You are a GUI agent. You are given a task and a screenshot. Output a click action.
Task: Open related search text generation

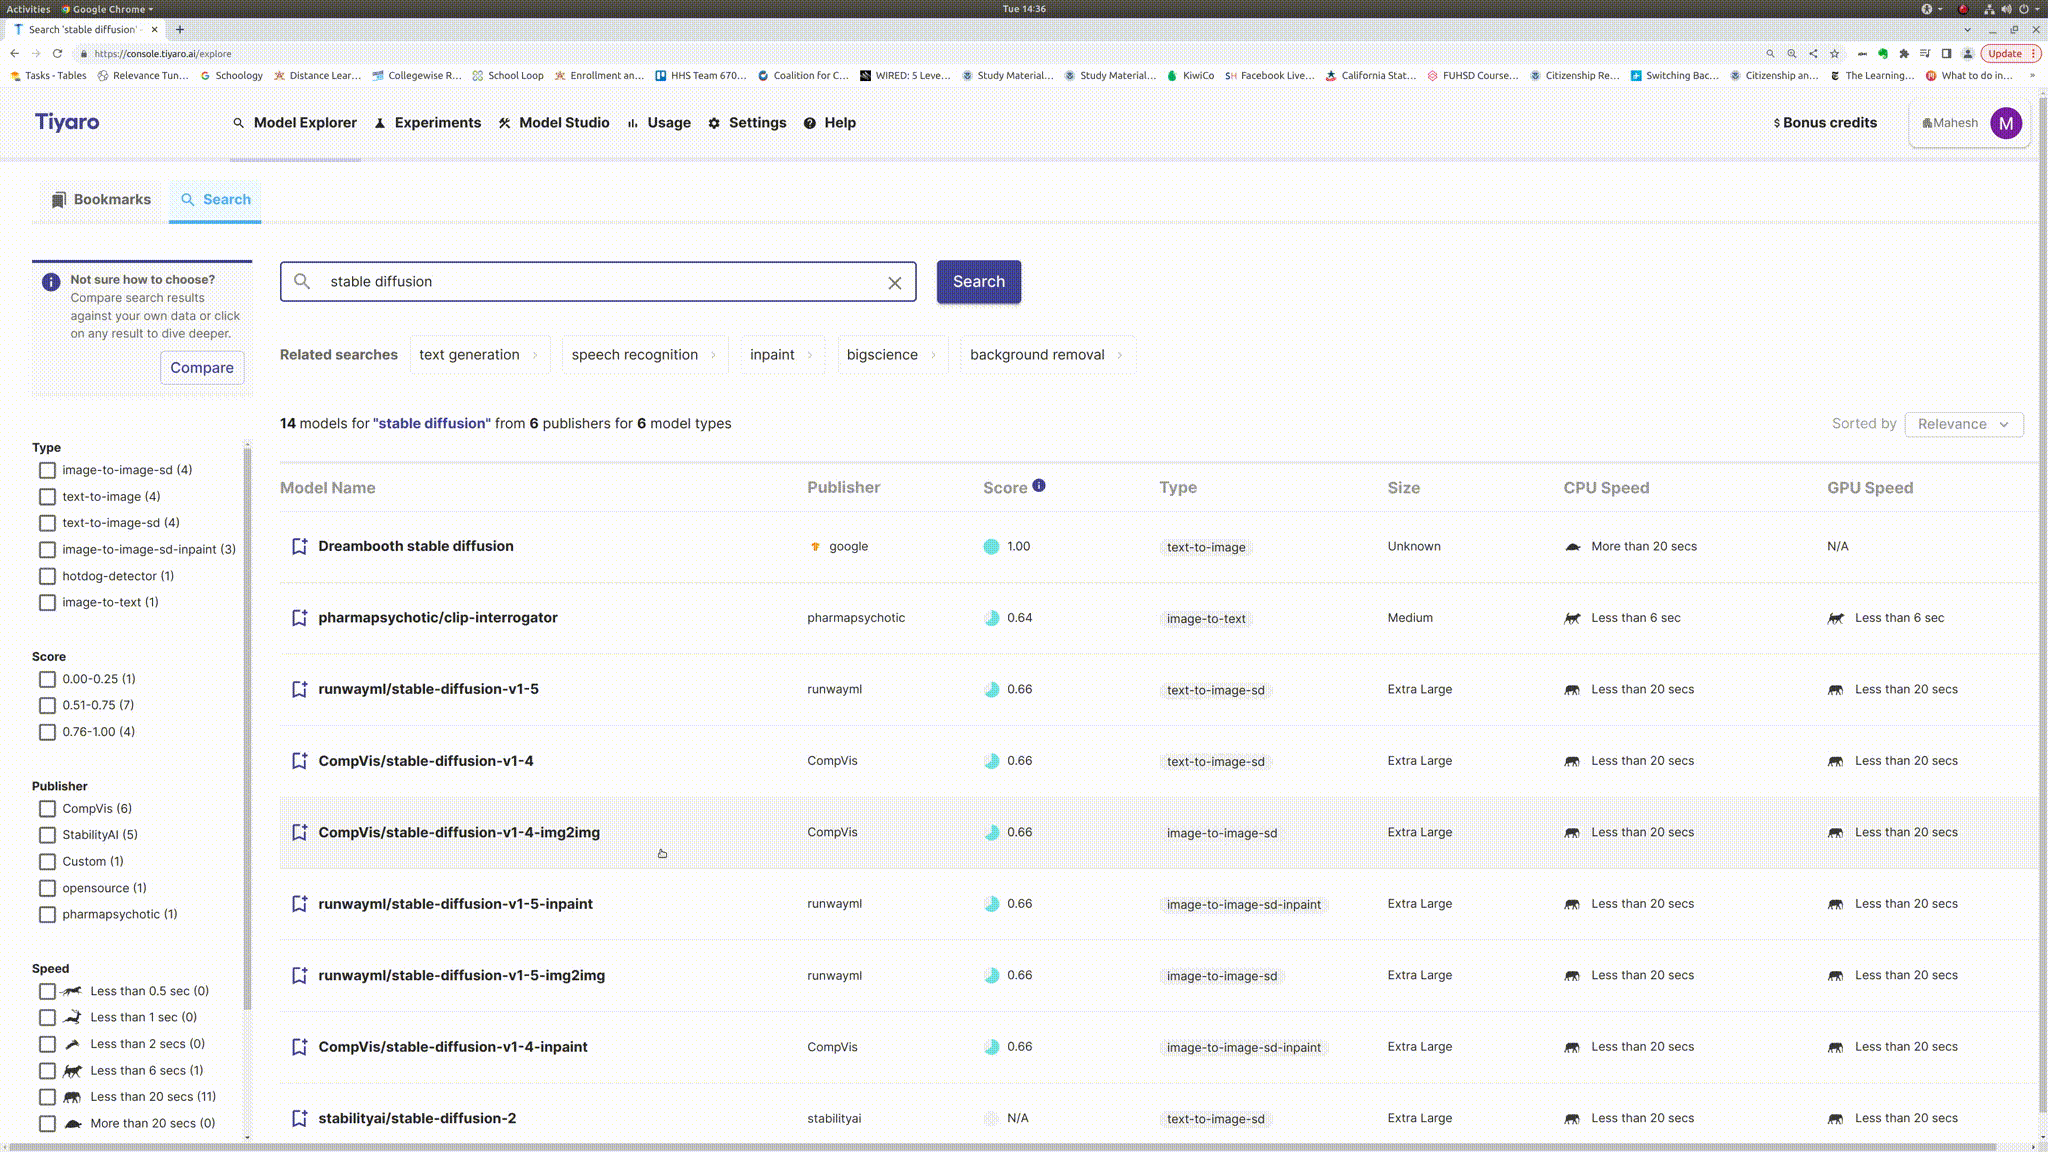(x=480, y=355)
